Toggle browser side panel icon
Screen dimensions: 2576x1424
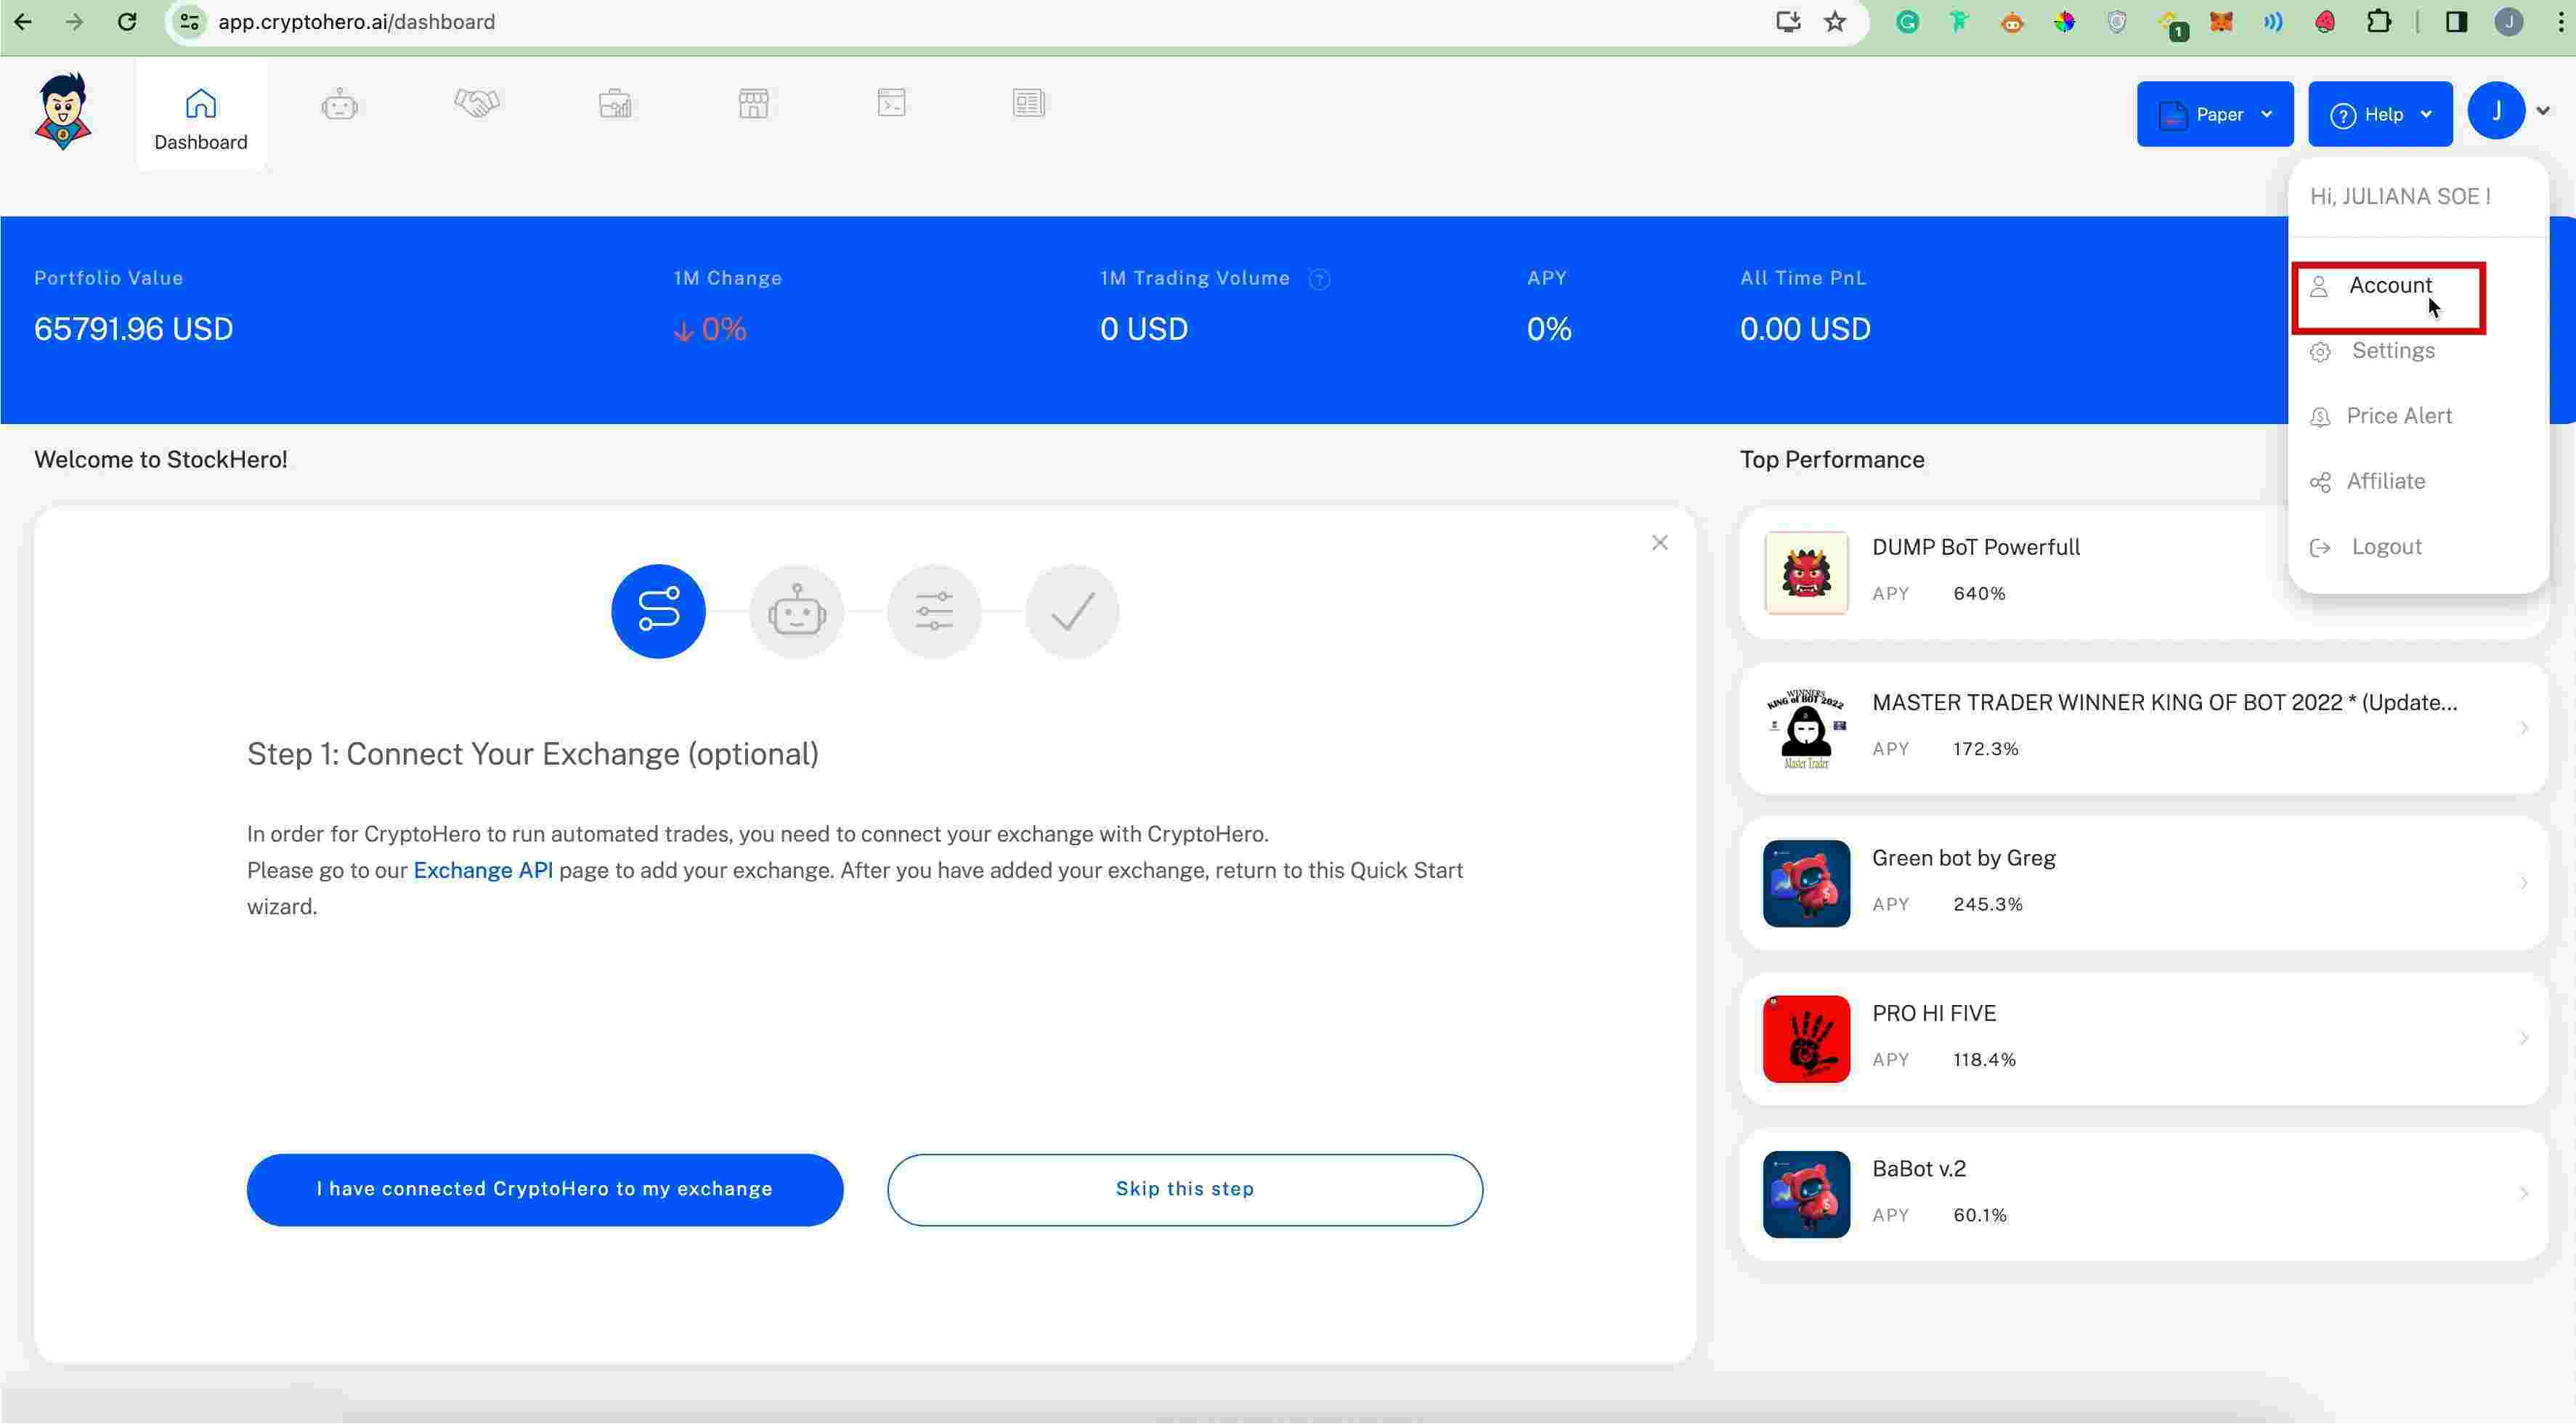click(2456, 22)
